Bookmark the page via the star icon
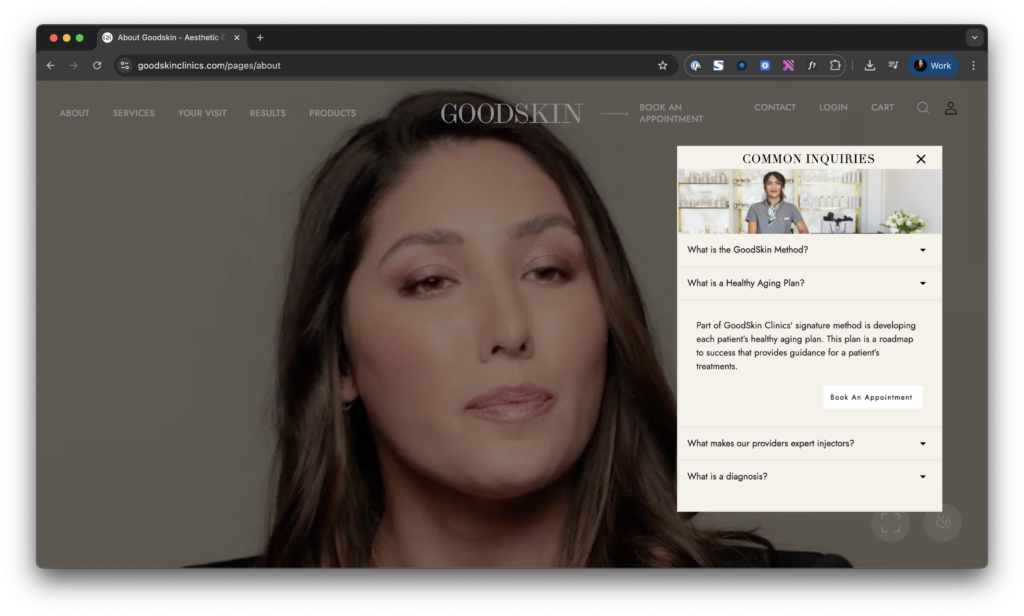 point(662,64)
